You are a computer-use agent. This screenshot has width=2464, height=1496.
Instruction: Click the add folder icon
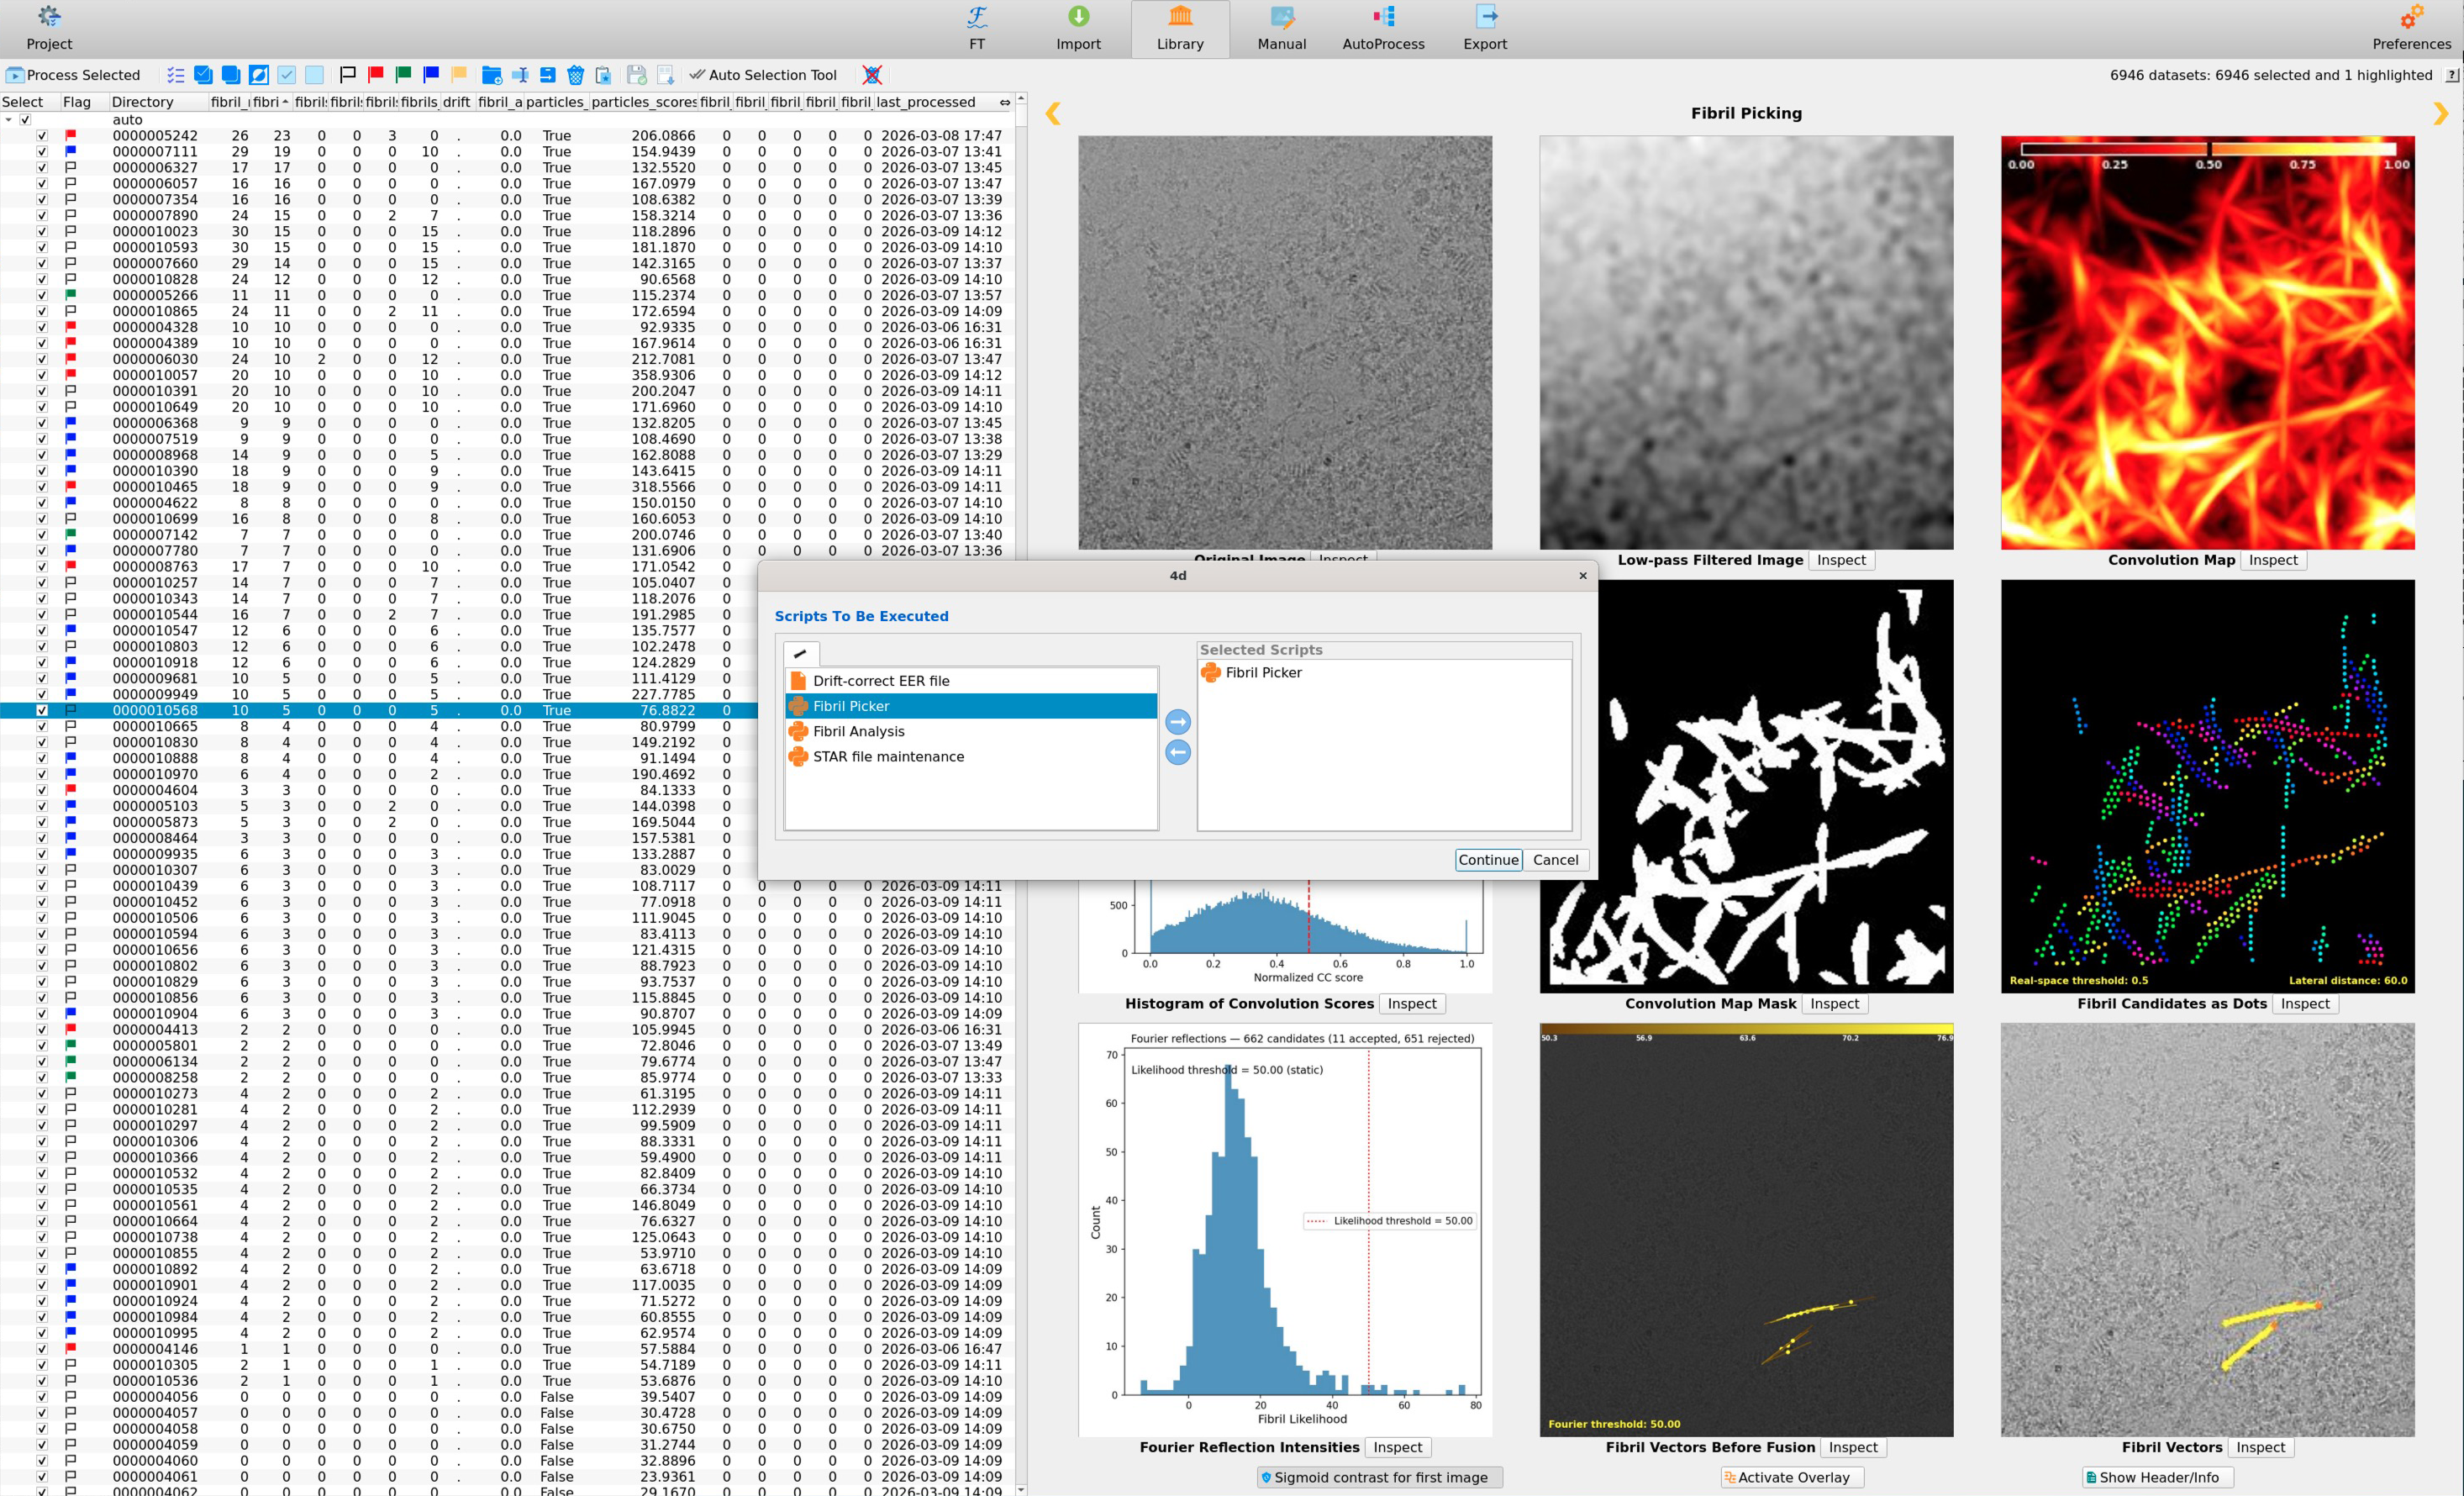point(491,75)
